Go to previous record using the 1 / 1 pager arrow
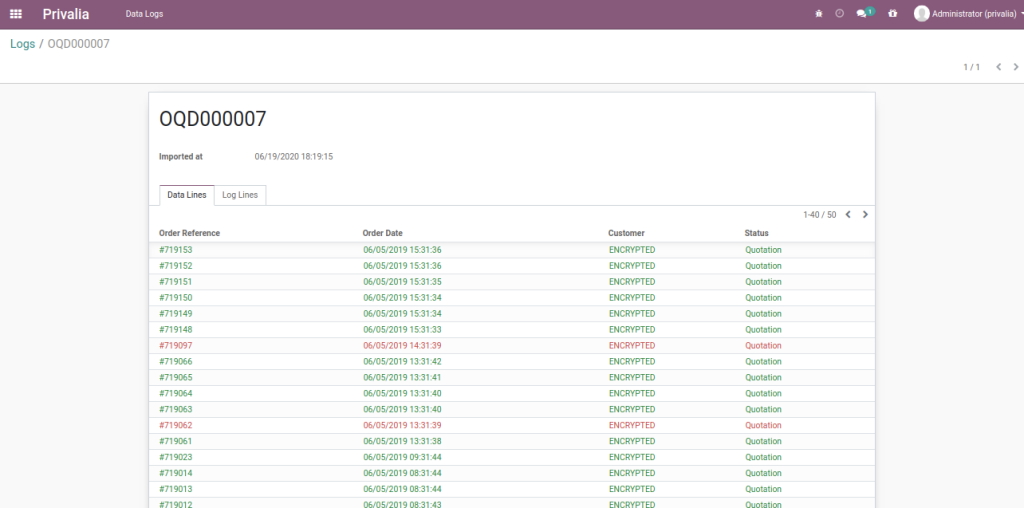Screen dimensions: 1024x508 click(999, 67)
